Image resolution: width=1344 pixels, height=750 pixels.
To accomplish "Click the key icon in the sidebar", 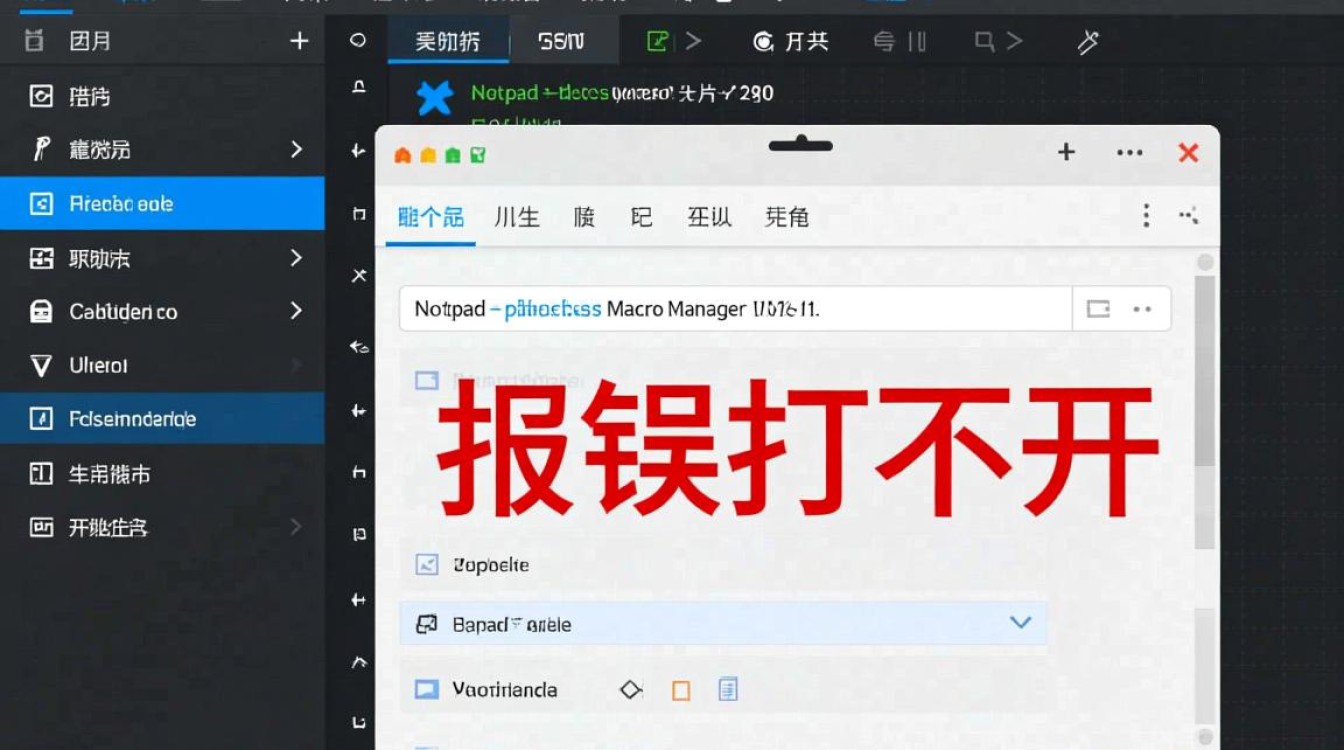I will [x=41, y=150].
